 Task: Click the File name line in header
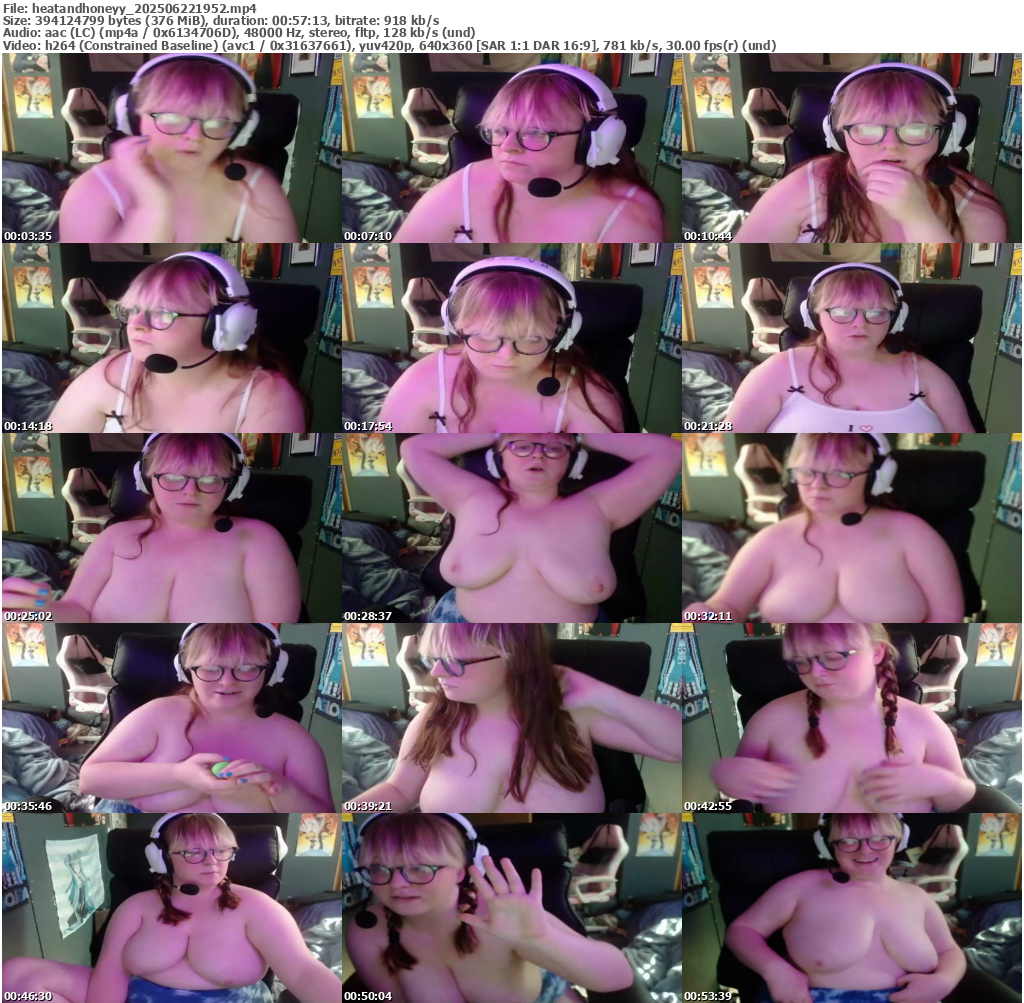(x=130, y=7)
